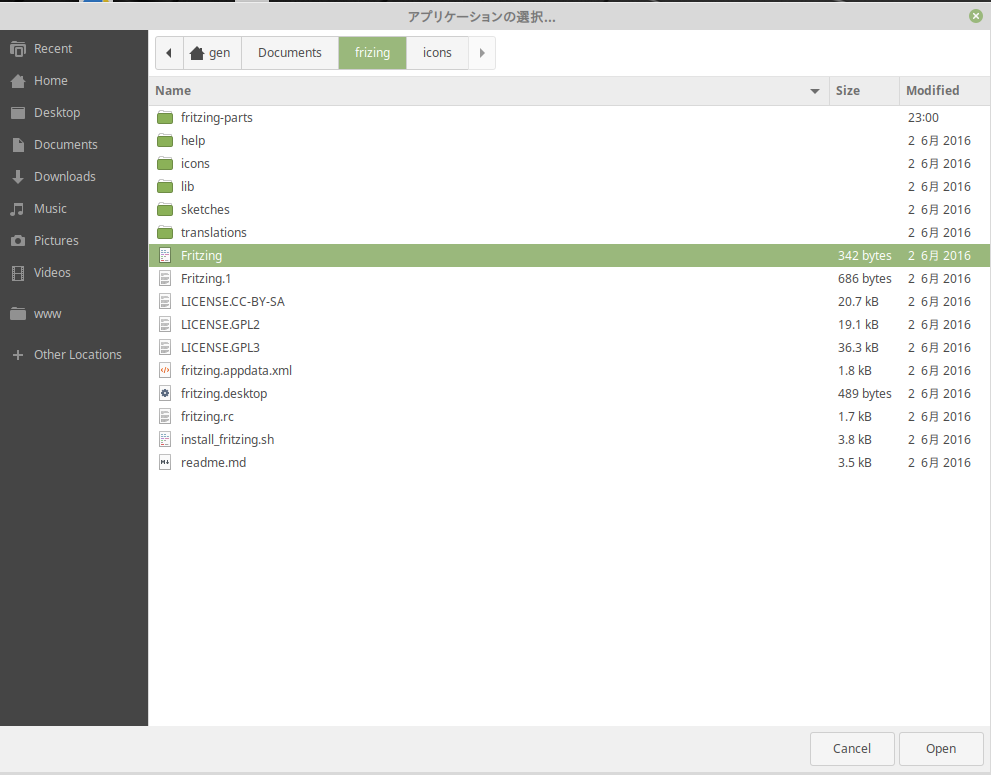Image resolution: width=991 pixels, height=775 pixels.
Task: Select the lib folder icon
Action: pos(165,186)
